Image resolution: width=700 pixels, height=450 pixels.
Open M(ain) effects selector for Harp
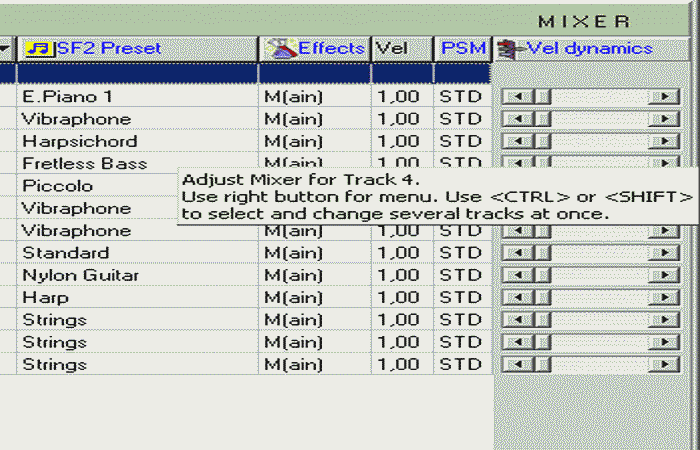pyautogui.click(x=293, y=298)
